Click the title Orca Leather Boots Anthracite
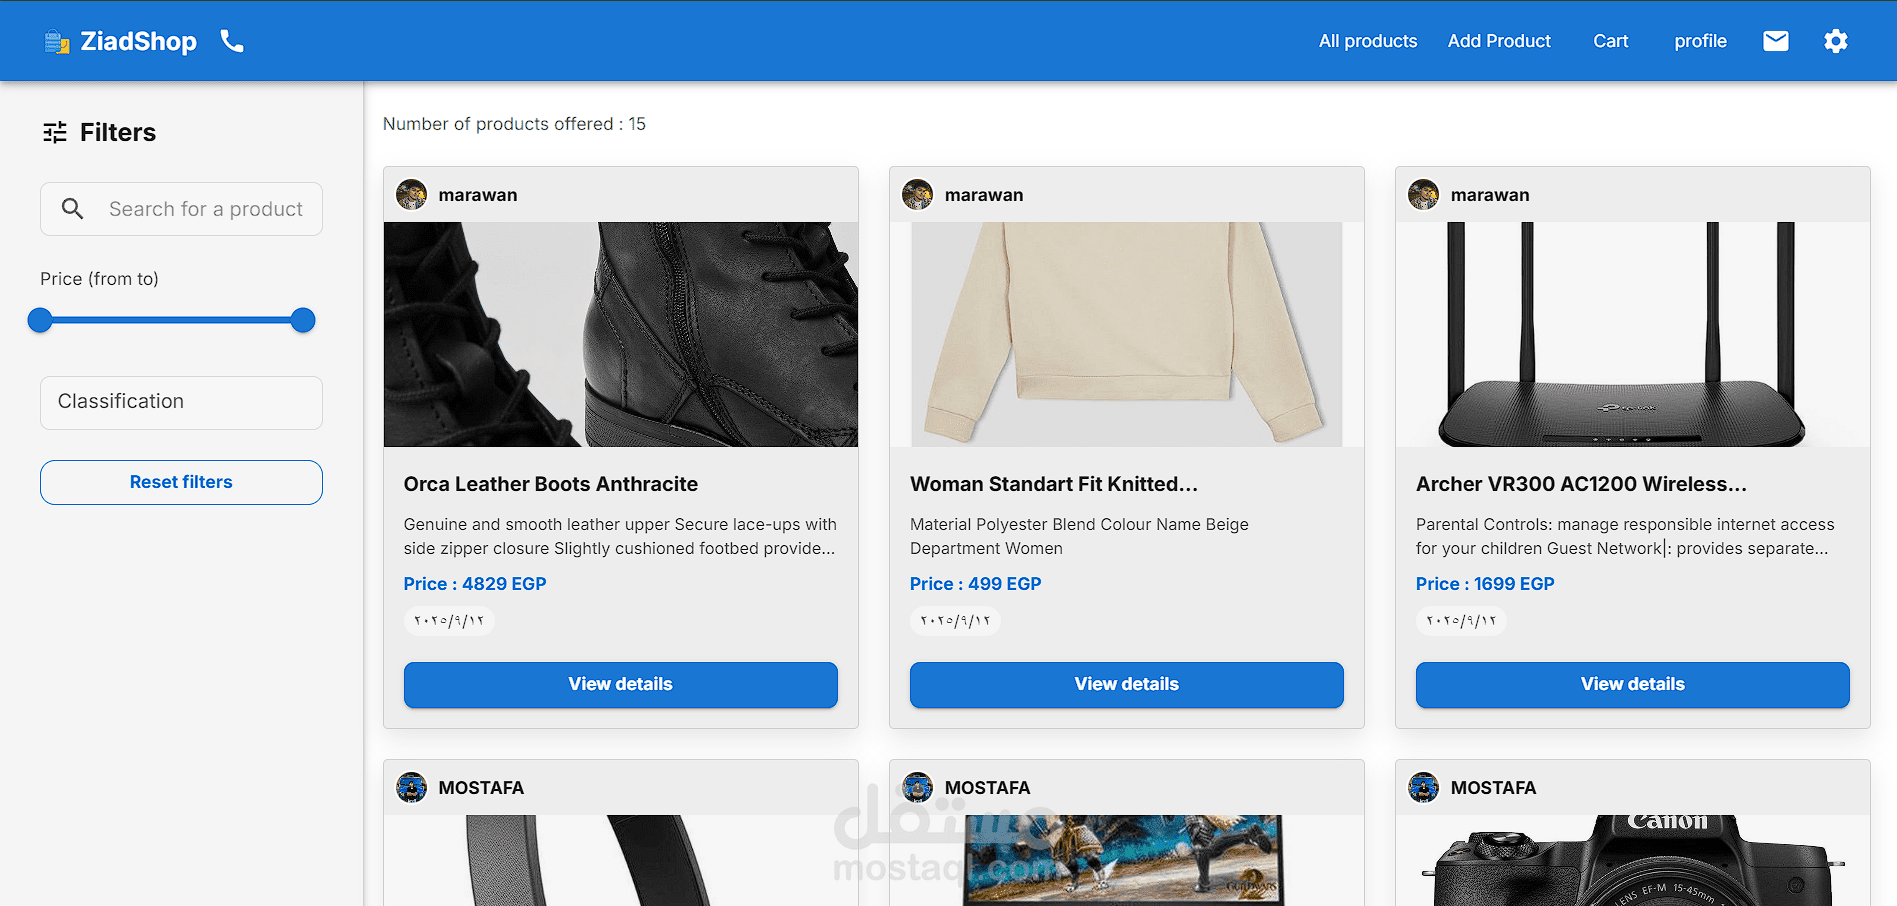This screenshot has height=906, width=1897. pos(551,484)
